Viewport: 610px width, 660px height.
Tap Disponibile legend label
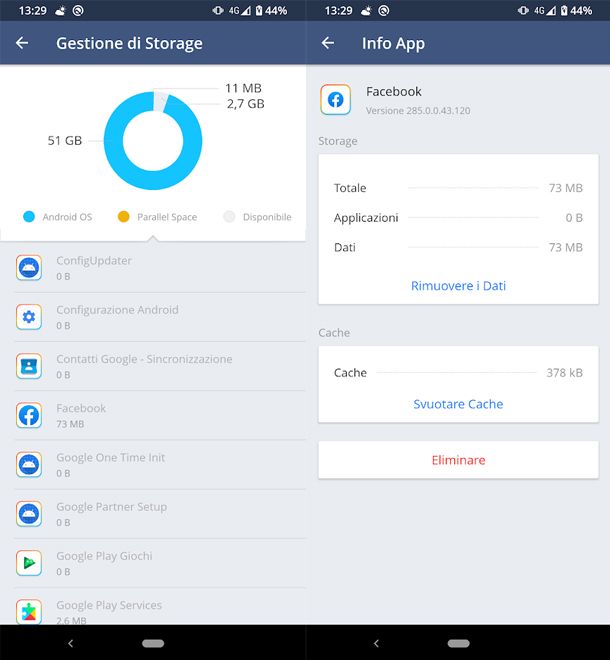(x=267, y=217)
